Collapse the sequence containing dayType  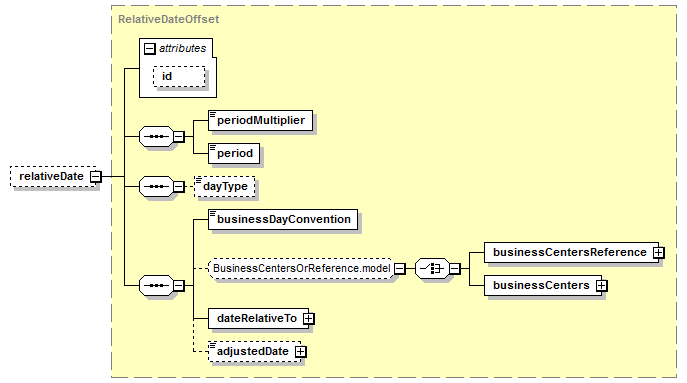click(x=178, y=186)
